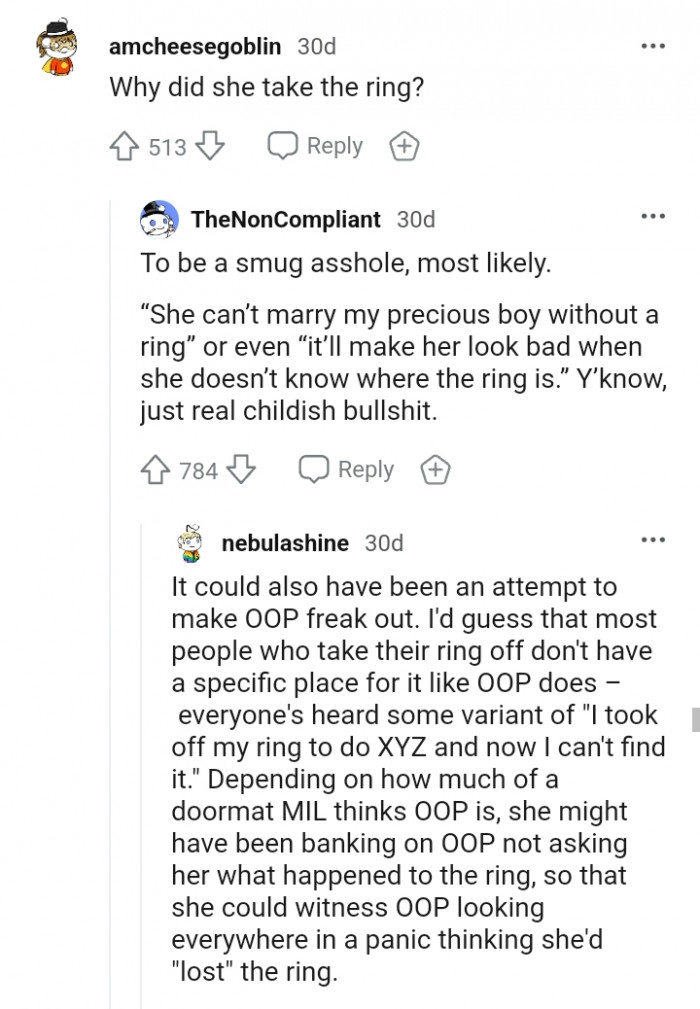700x1009 pixels.
Task: Open the overflow menu on amcheesegoblin's comment
Action: (653, 45)
